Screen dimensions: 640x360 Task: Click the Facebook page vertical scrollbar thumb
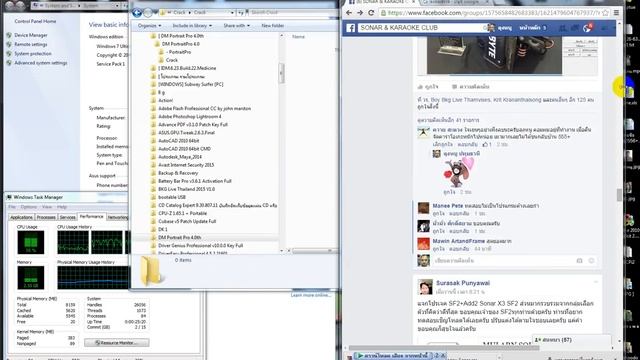coord(619,195)
